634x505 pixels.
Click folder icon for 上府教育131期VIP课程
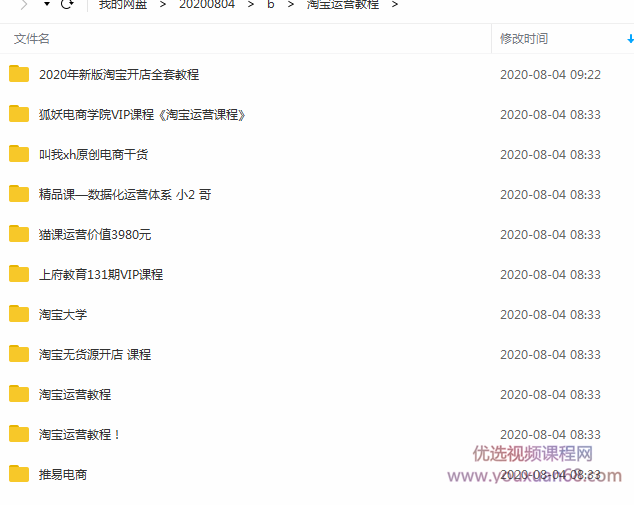click(19, 274)
